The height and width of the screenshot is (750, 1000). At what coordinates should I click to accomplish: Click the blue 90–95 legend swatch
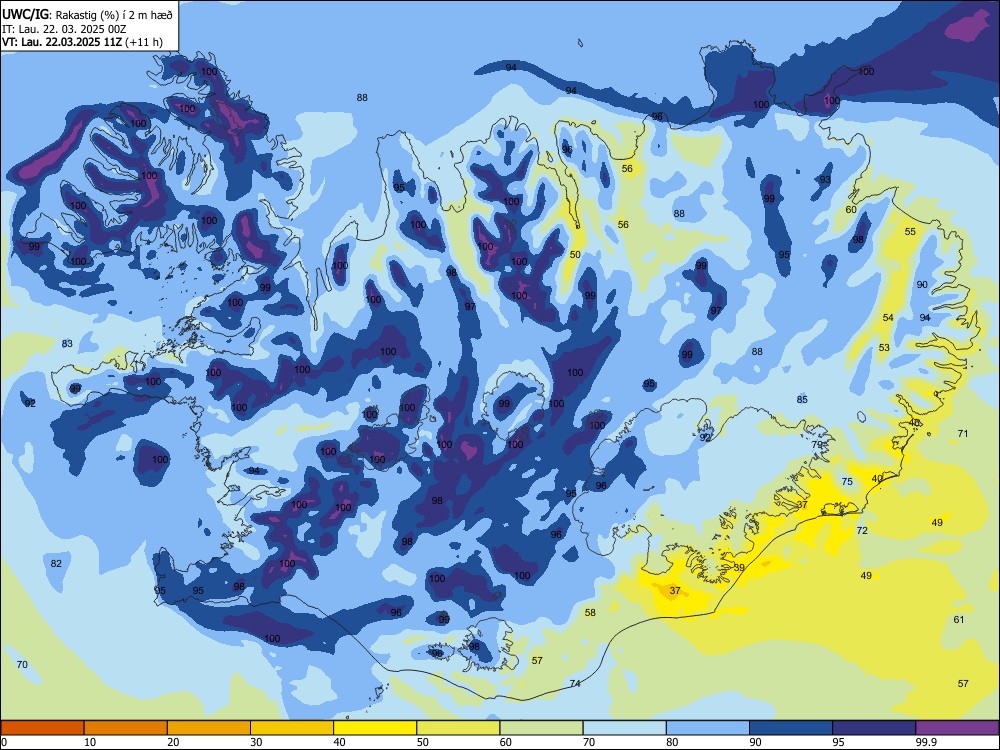(x=791, y=728)
